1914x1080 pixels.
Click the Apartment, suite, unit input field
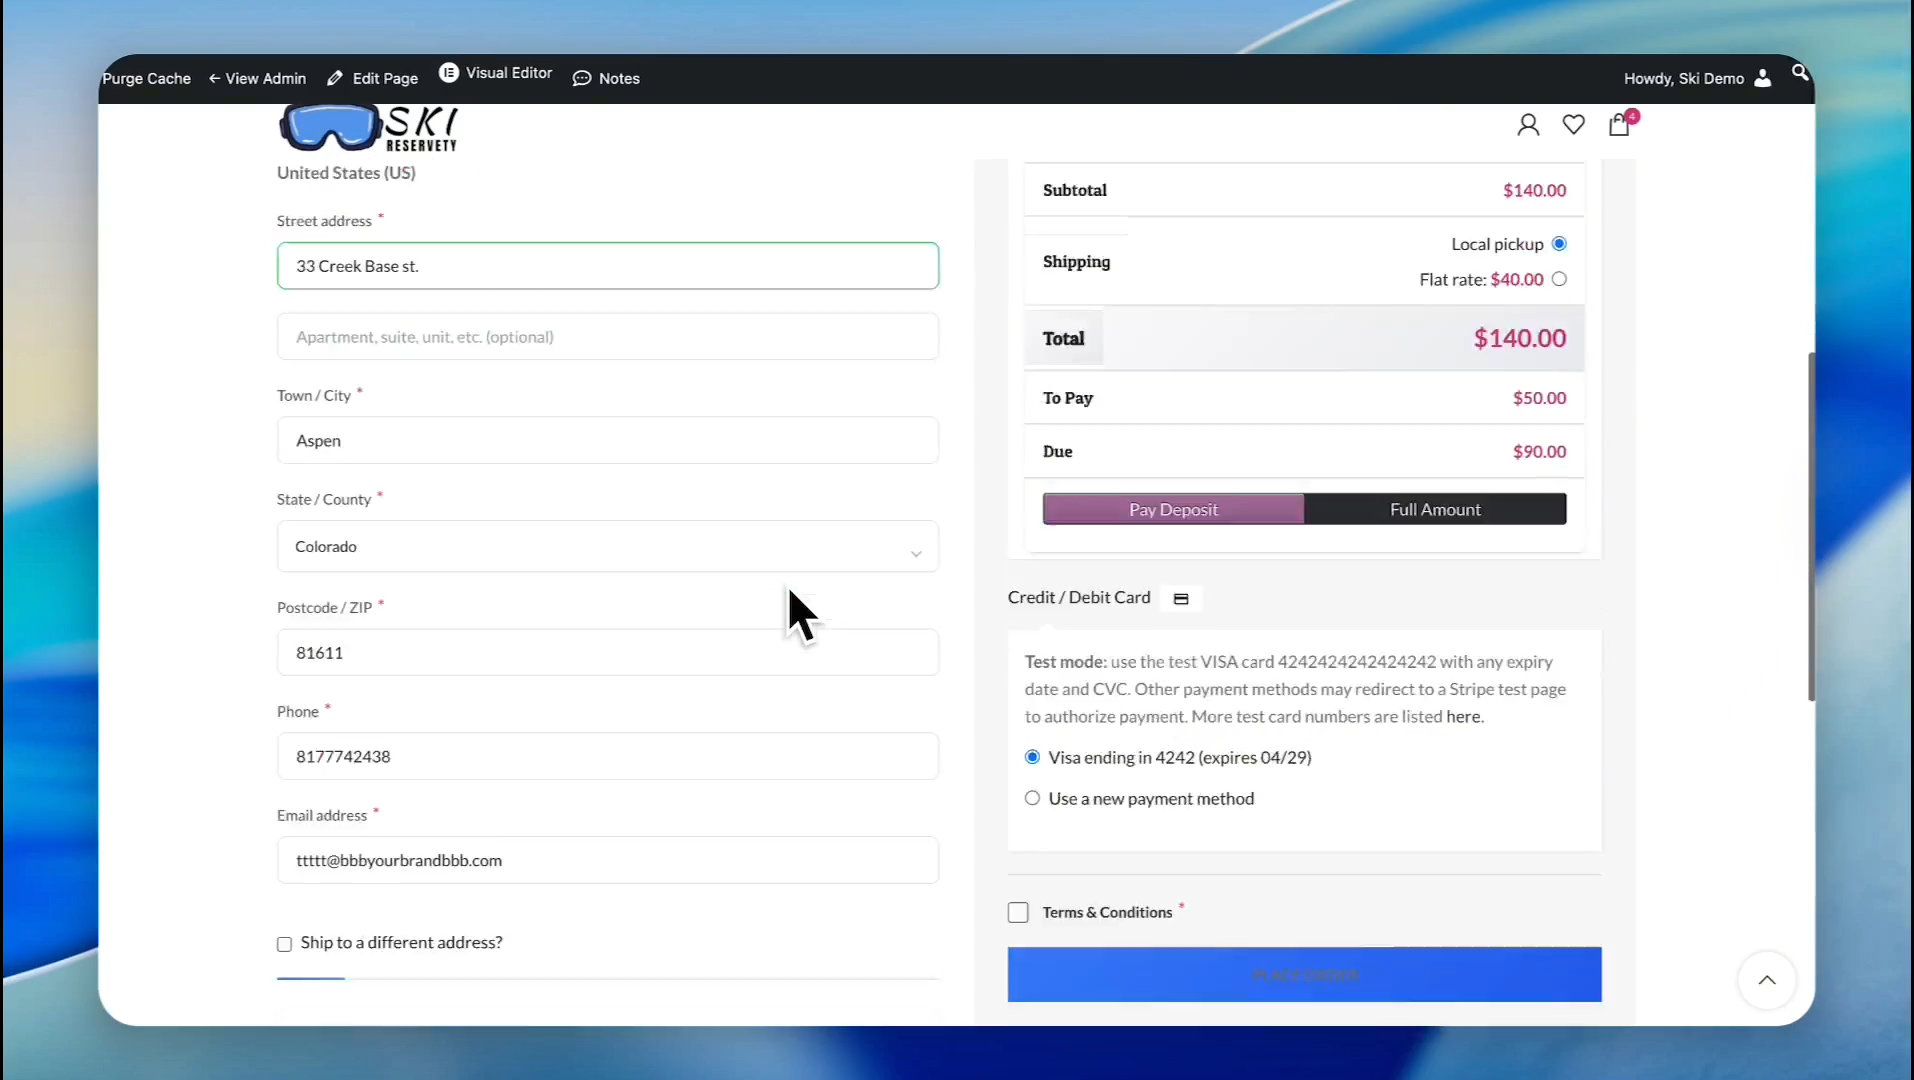[607, 337]
